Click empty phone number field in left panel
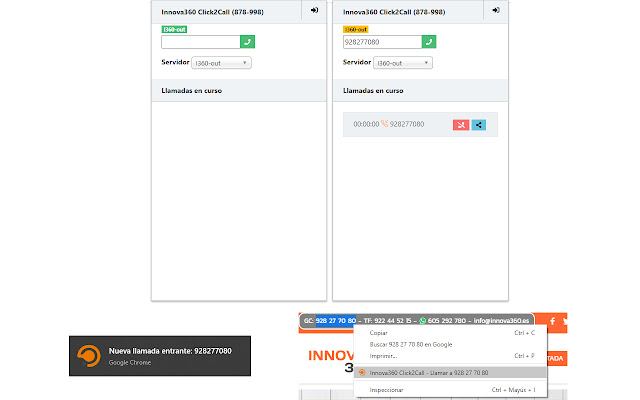Screen dimensions: 640x400 [x=201, y=42]
